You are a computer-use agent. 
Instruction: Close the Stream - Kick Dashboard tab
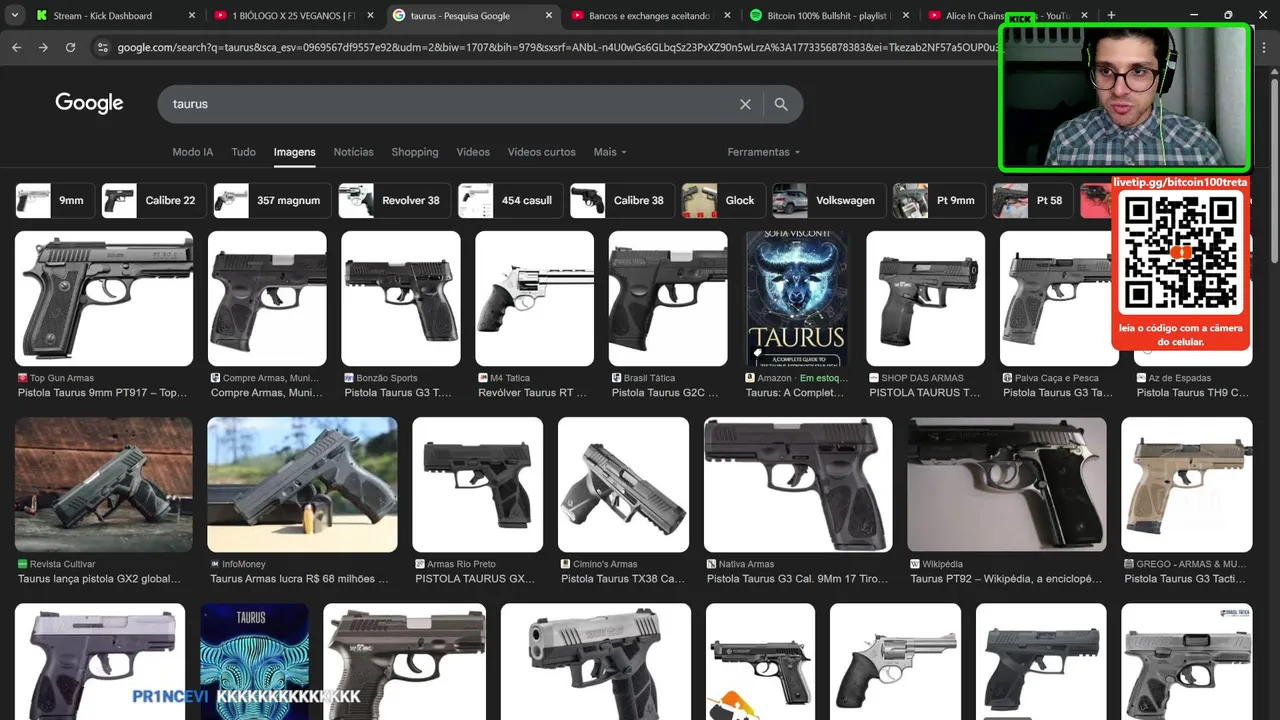point(192,15)
